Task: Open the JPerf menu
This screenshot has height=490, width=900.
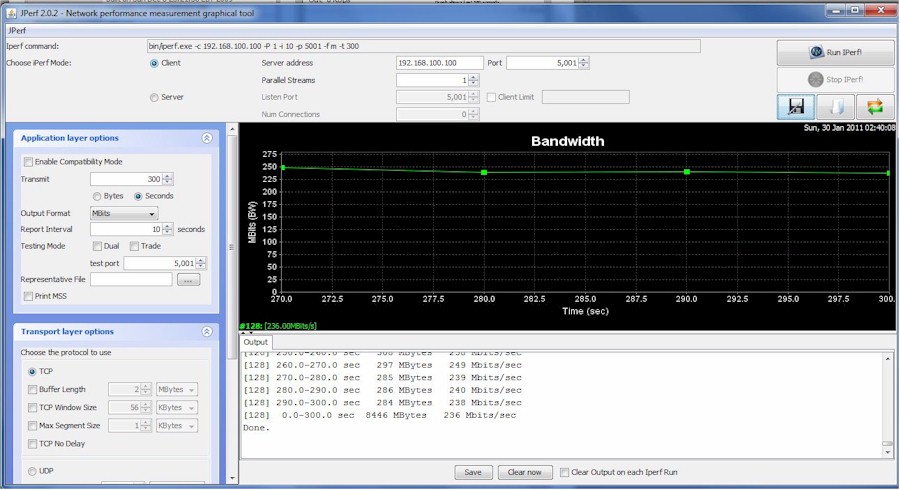Action: 16,30
